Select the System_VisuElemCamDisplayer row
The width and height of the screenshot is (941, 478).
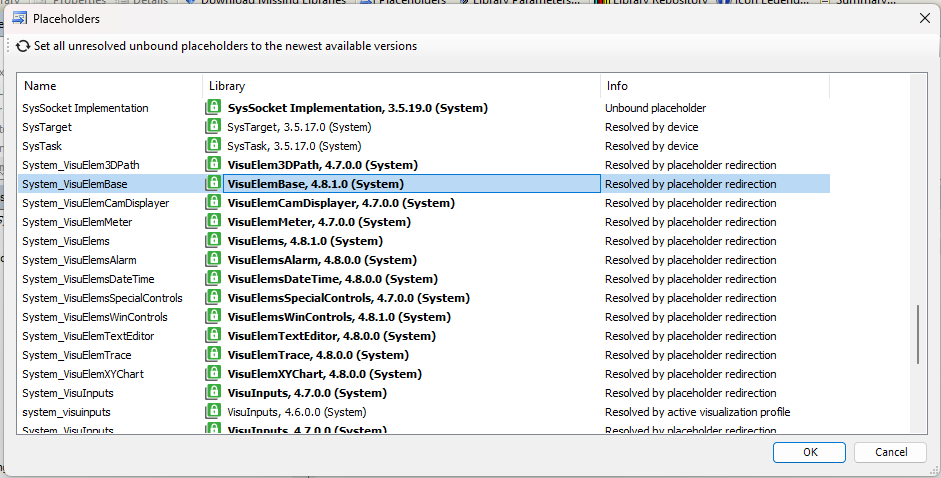coord(95,203)
